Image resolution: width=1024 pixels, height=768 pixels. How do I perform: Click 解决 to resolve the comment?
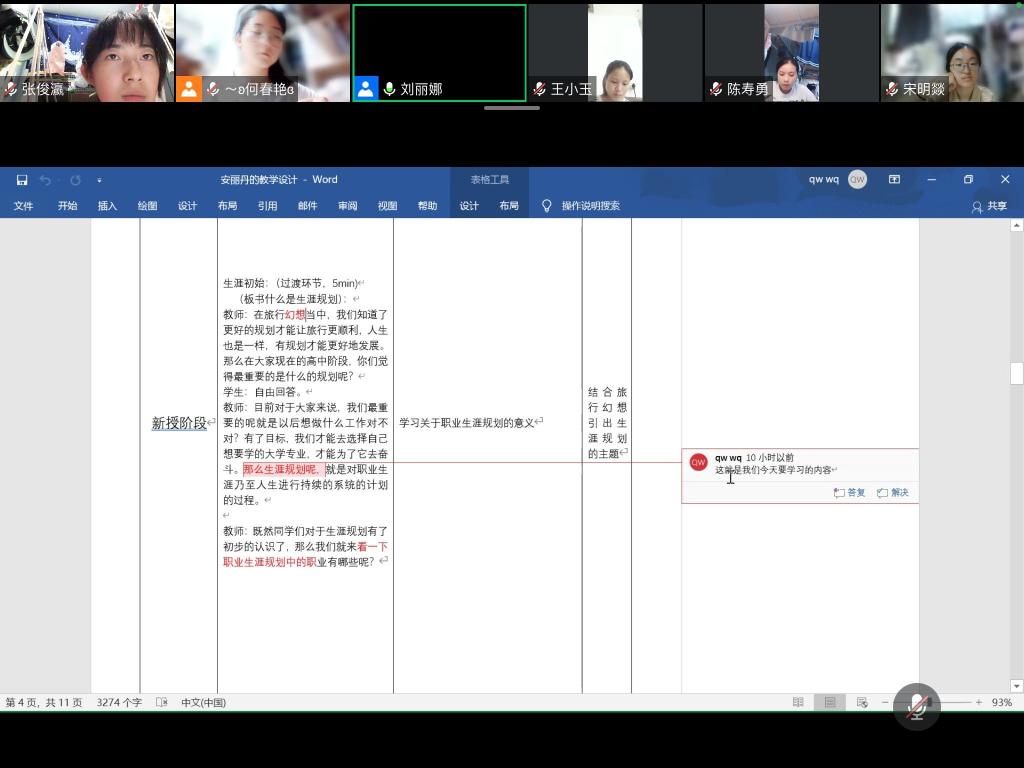pyautogui.click(x=893, y=493)
